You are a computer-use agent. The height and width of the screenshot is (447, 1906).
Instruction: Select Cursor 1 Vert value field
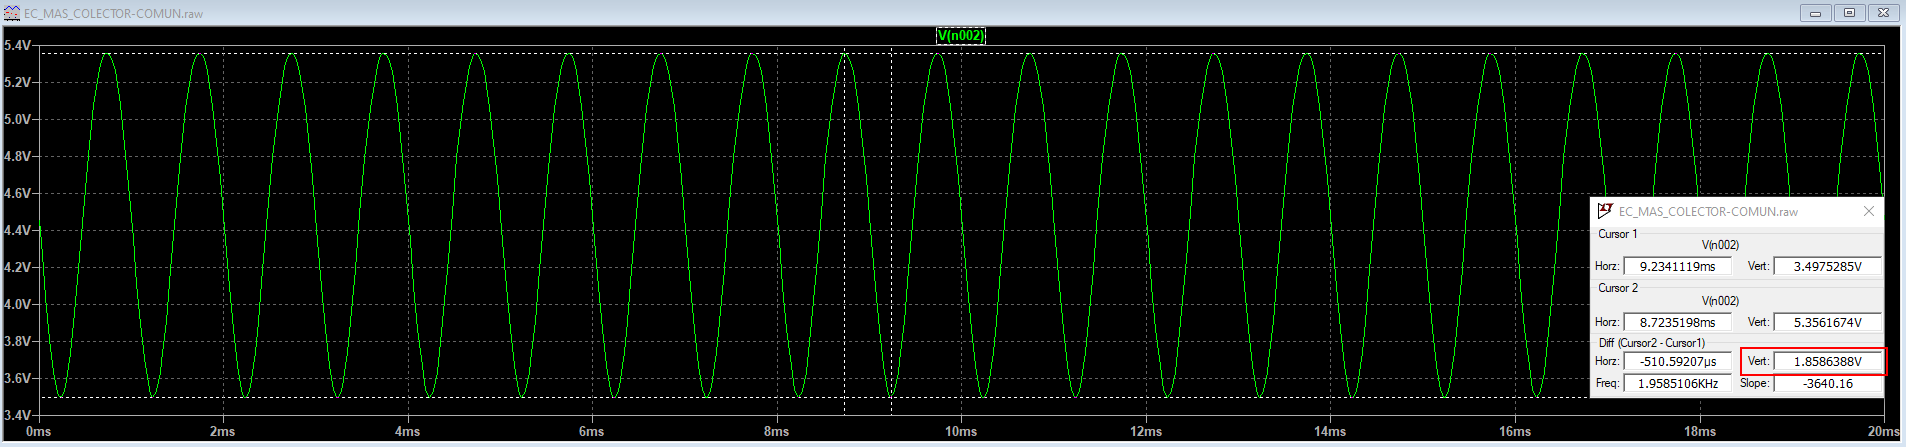[x=1827, y=266]
